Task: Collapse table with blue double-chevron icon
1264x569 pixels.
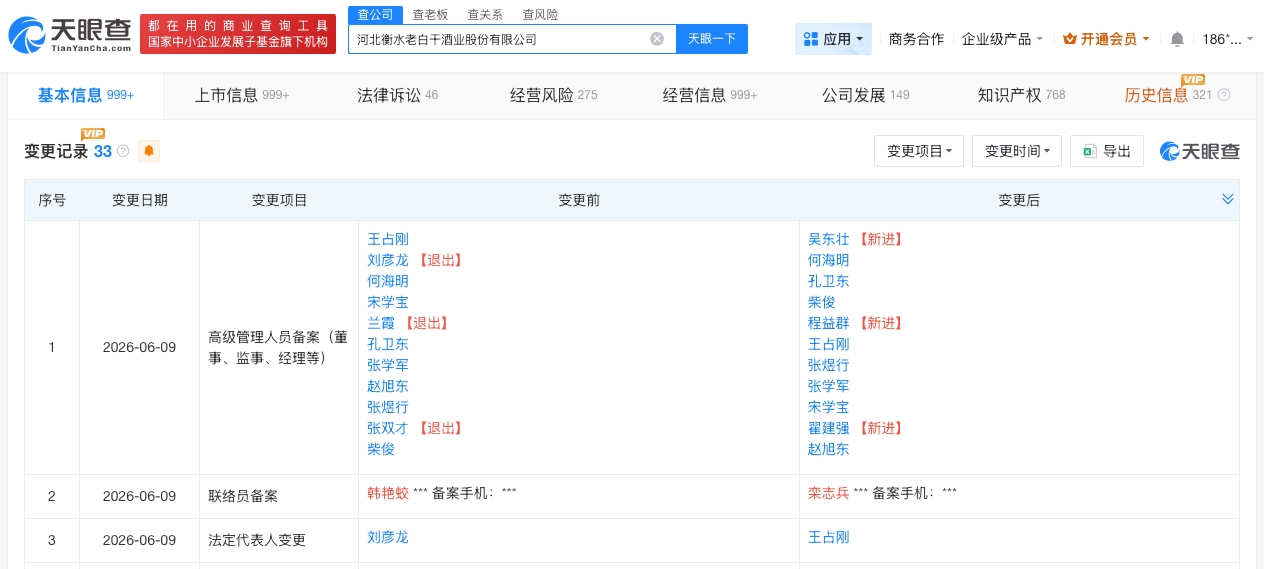Action: coord(1228,199)
